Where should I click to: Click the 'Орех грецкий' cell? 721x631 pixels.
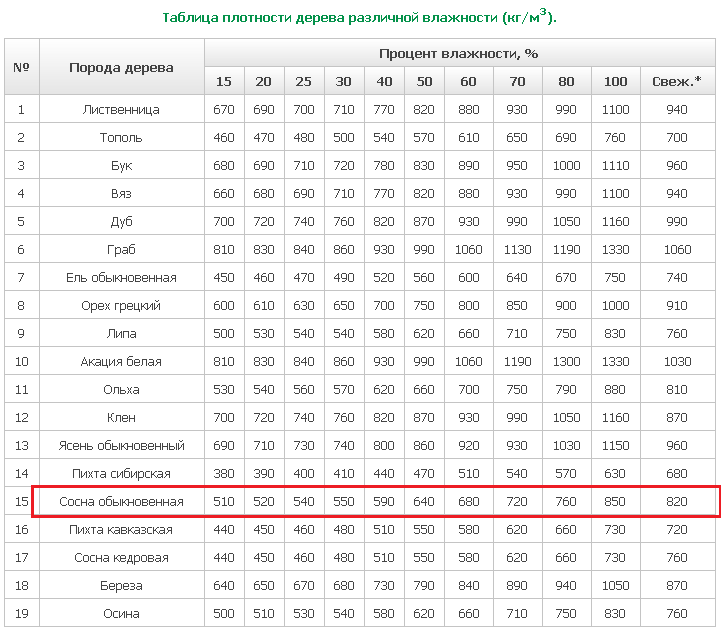tap(122, 305)
